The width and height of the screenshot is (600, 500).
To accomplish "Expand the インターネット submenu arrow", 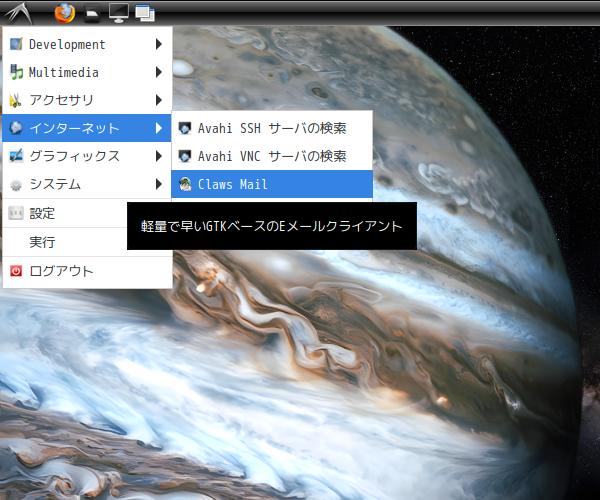I will click(159, 128).
